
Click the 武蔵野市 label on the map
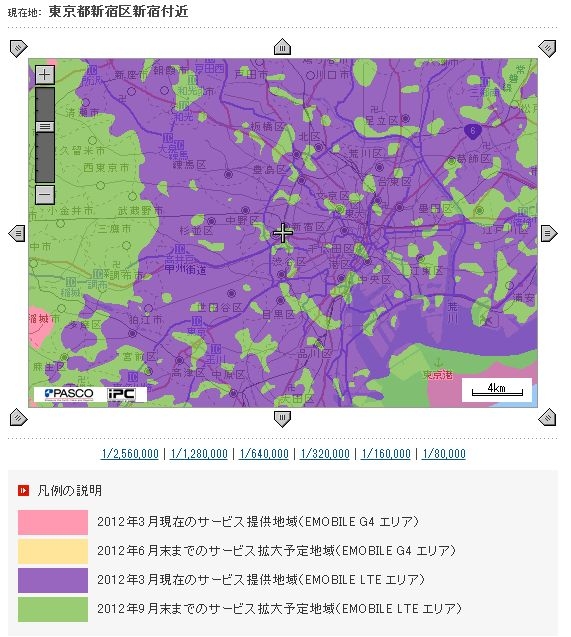[140, 210]
